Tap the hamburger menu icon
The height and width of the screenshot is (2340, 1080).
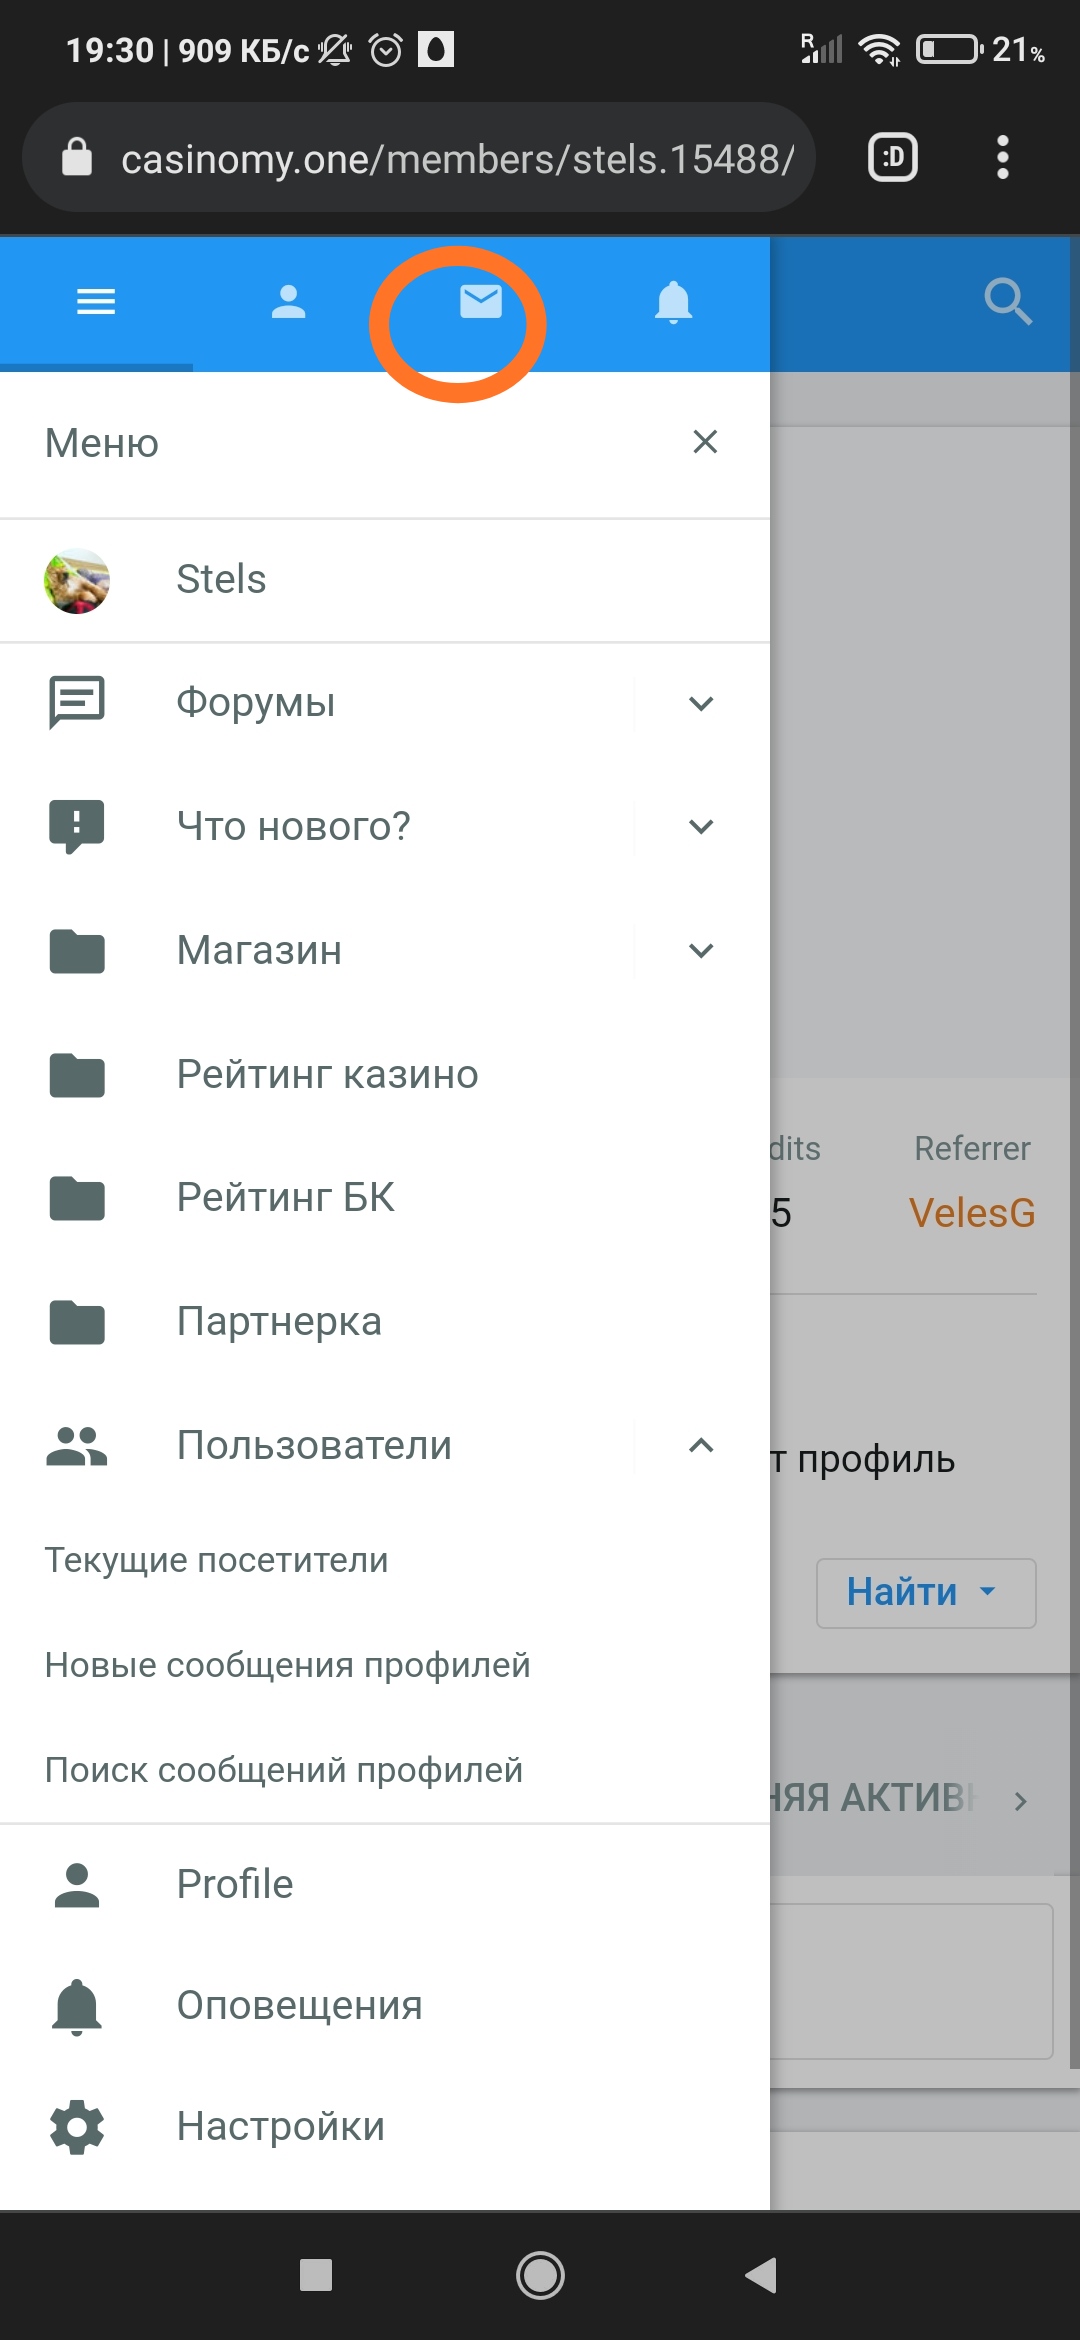click(x=96, y=301)
